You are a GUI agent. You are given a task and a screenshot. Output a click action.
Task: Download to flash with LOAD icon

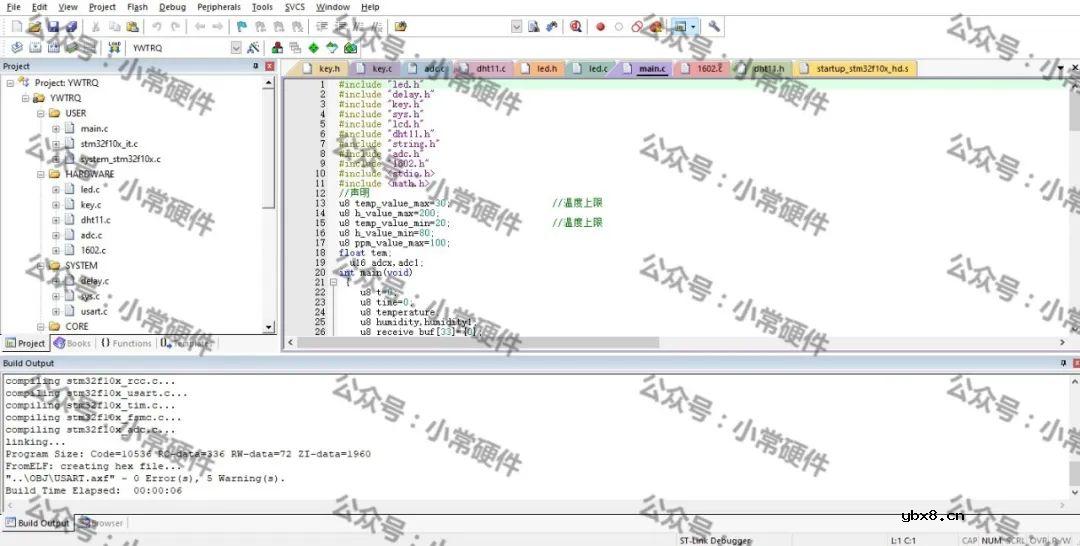click(114, 48)
